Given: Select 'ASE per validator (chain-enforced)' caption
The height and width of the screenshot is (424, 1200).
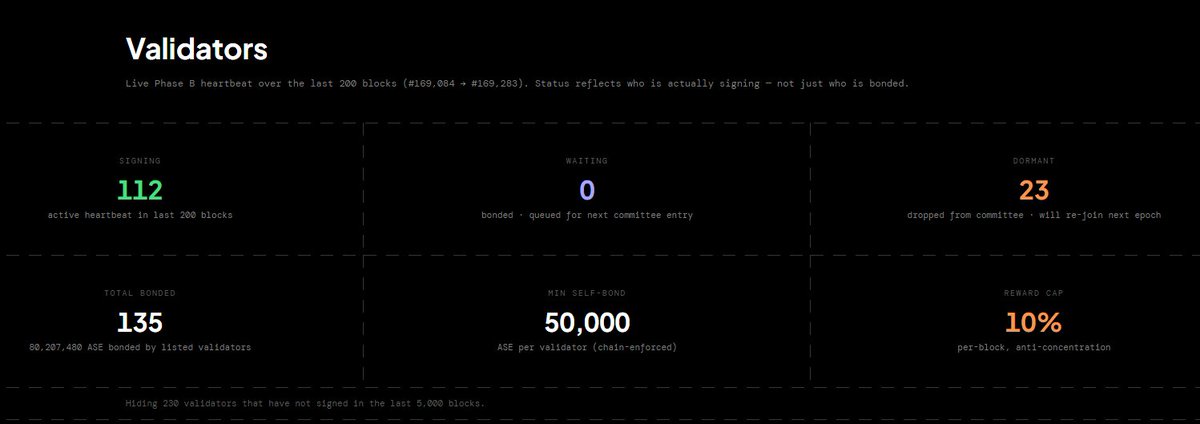Looking at the screenshot, I should coord(587,347).
